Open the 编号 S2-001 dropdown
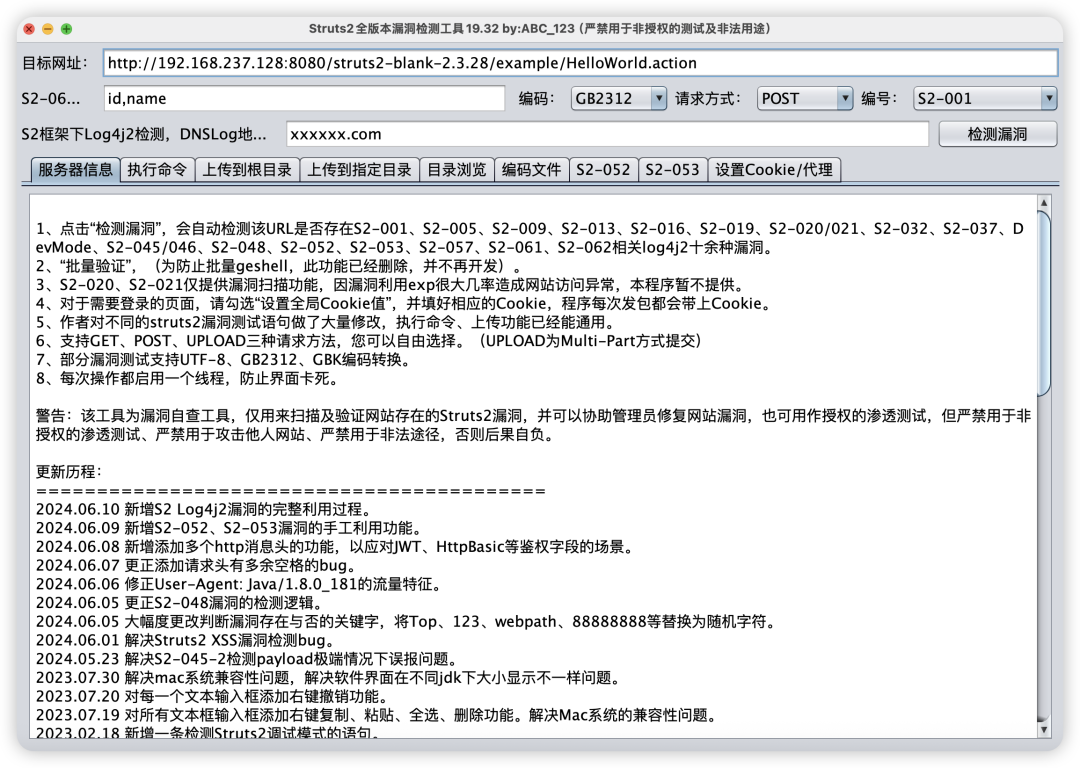Image resolution: width=1080 pixels, height=768 pixels. [984, 98]
